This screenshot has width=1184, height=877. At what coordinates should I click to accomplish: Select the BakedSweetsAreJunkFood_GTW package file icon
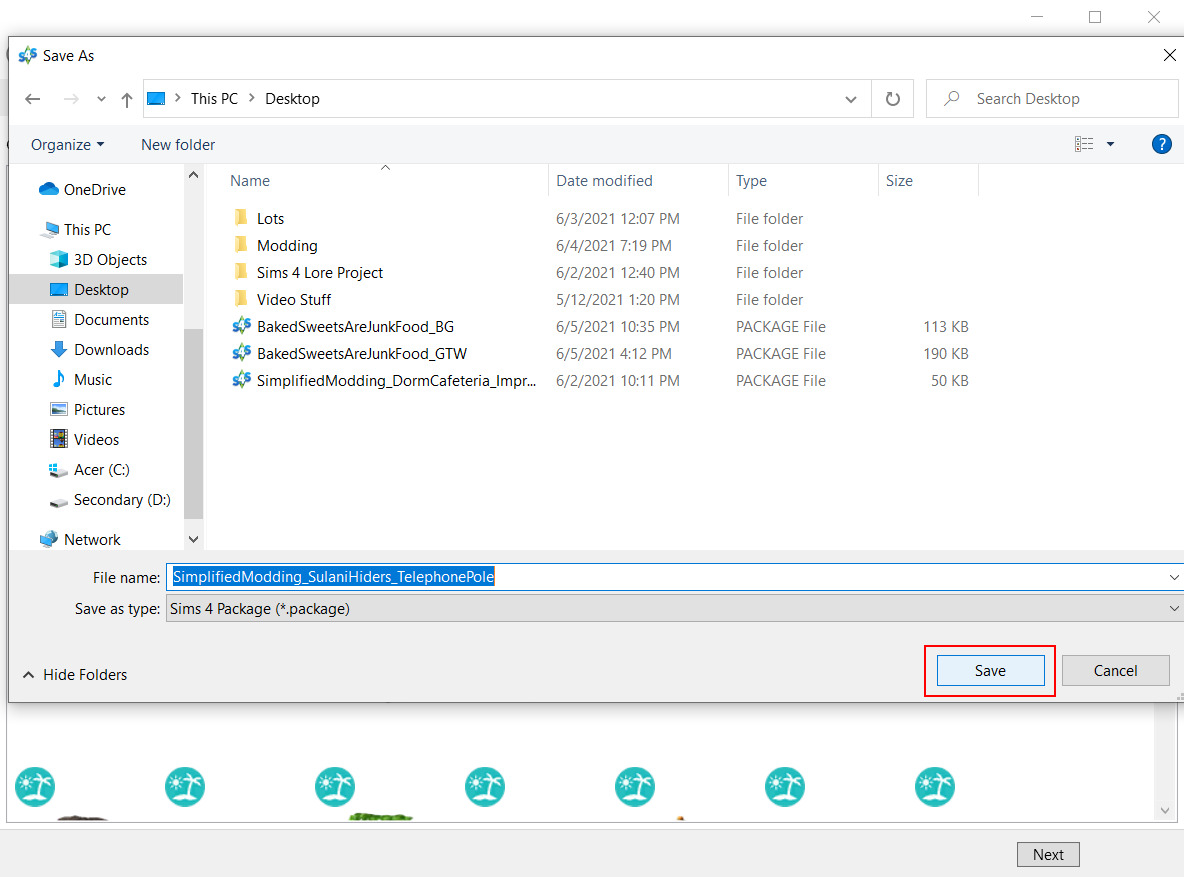click(x=242, y=354)
